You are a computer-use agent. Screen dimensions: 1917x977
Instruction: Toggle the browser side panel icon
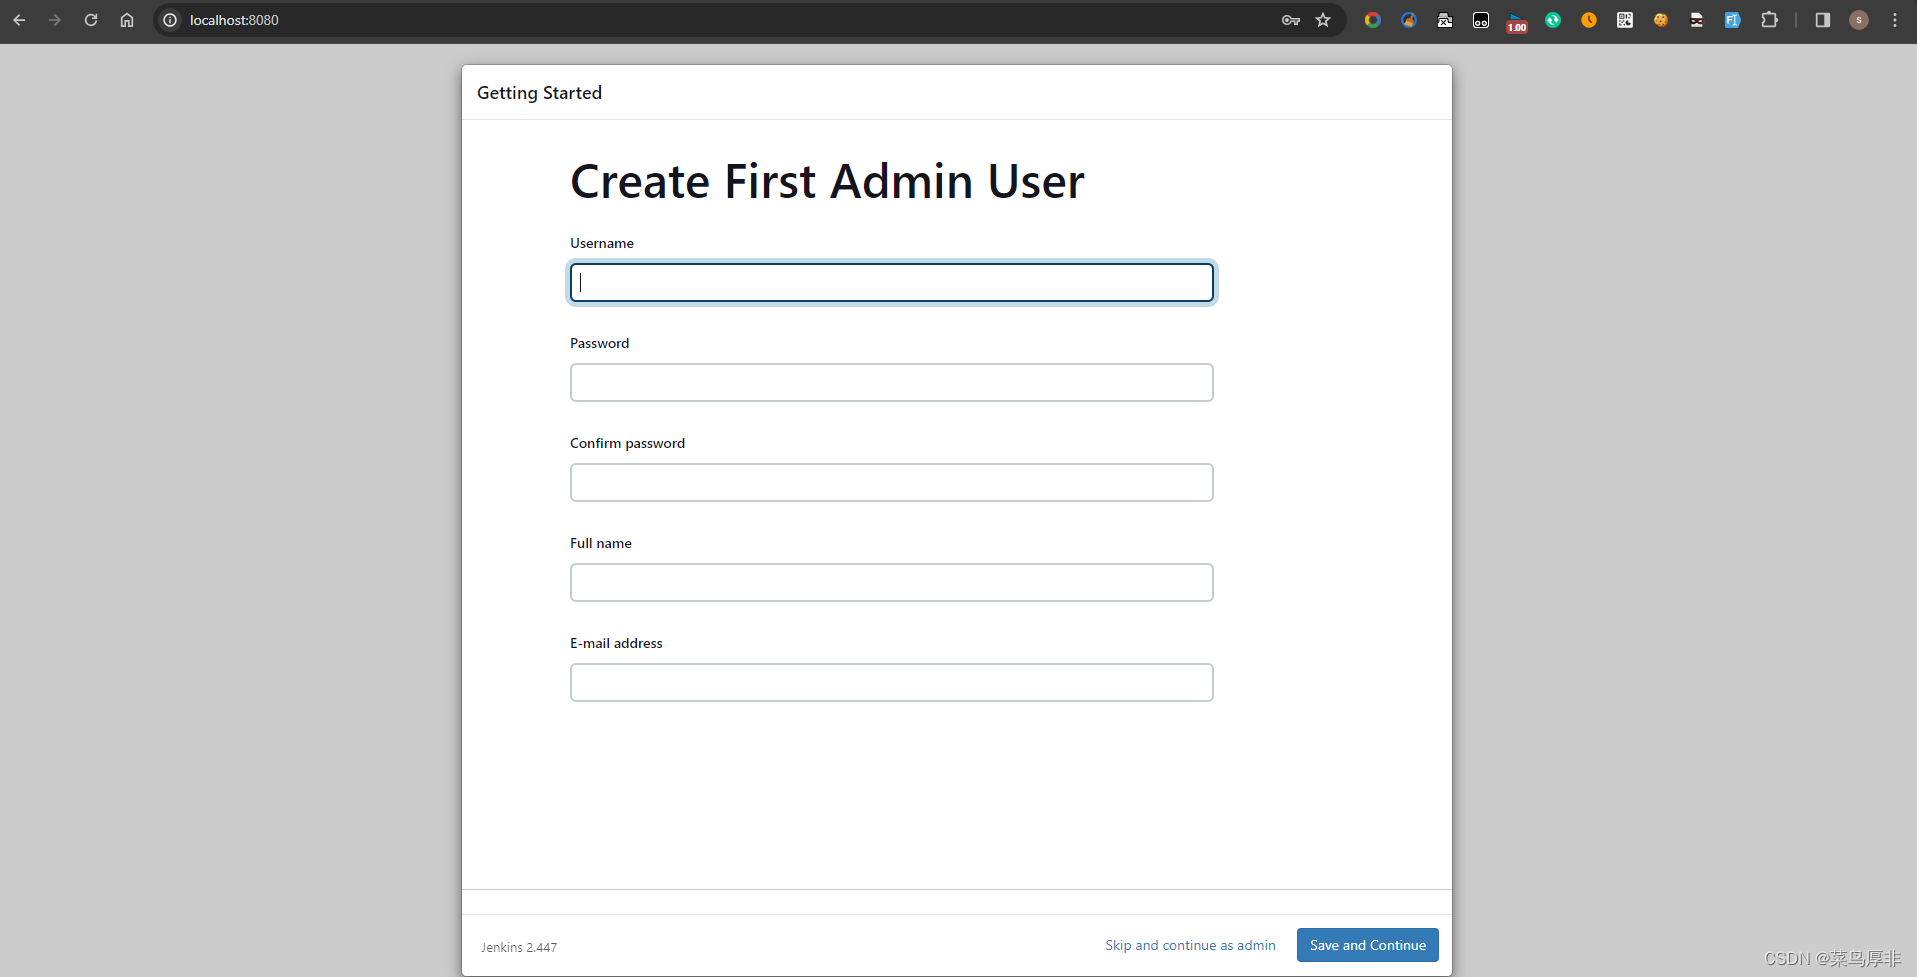click(1822, 20)
